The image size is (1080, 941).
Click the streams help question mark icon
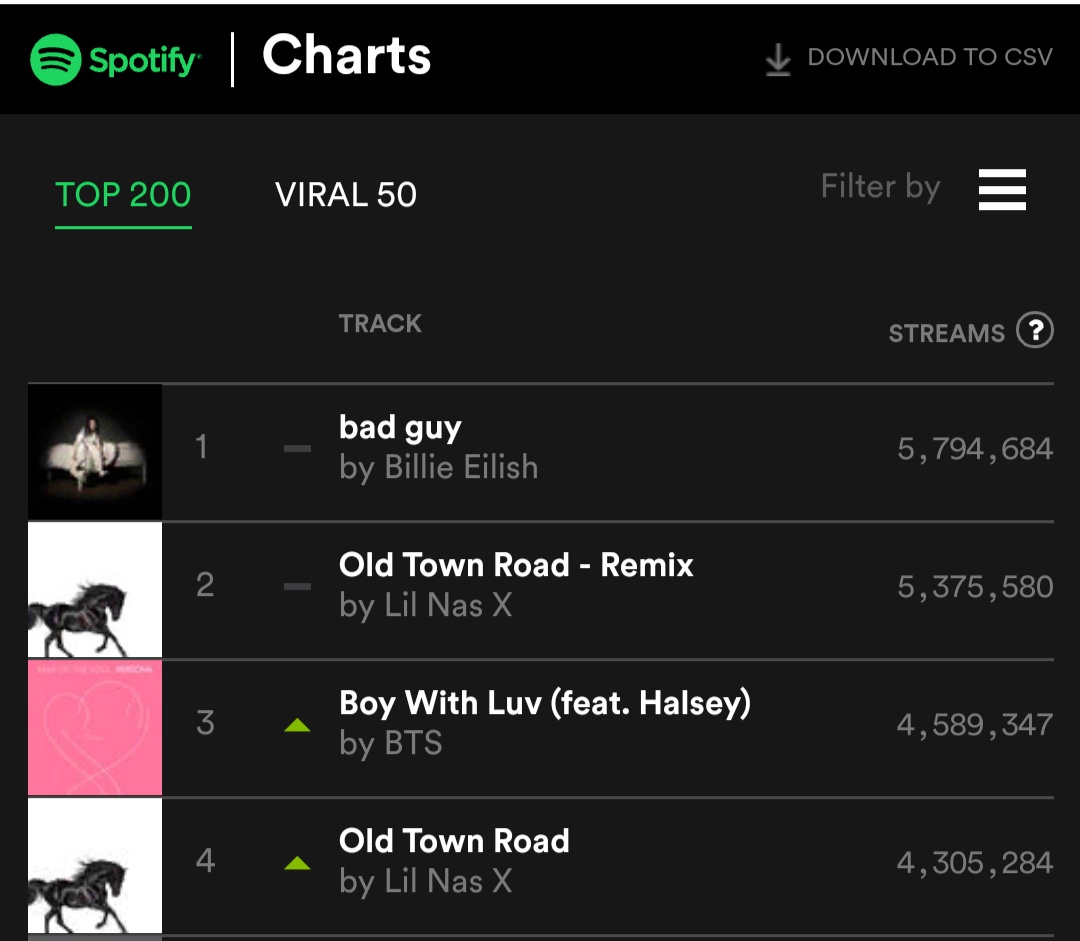point(1035,330)
